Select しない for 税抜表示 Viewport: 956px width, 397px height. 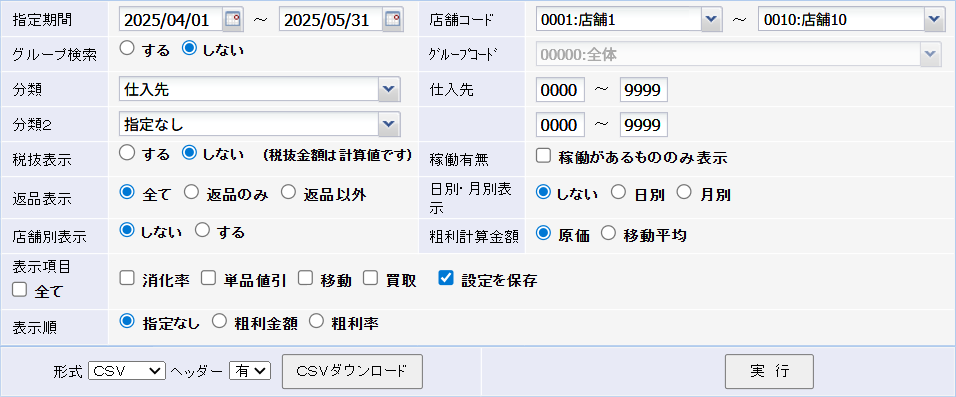pyautogui.click(x=190, y=153)
